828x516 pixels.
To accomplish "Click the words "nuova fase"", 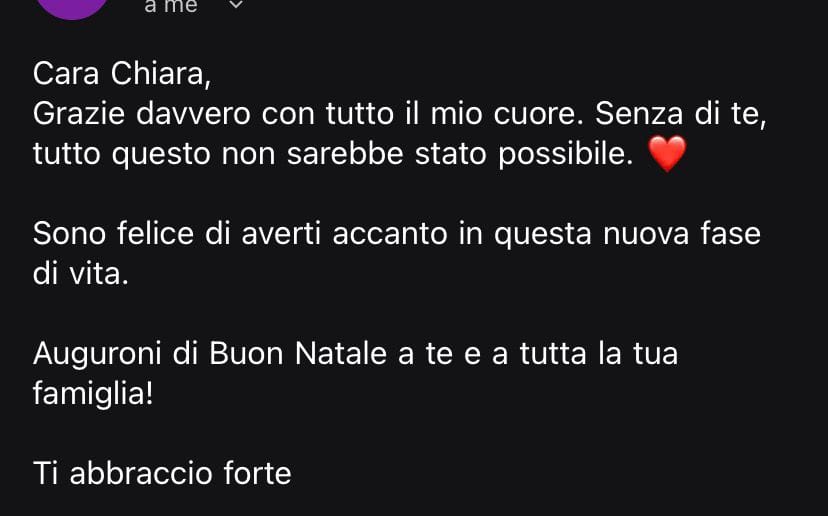I will [x=682, y=233].
